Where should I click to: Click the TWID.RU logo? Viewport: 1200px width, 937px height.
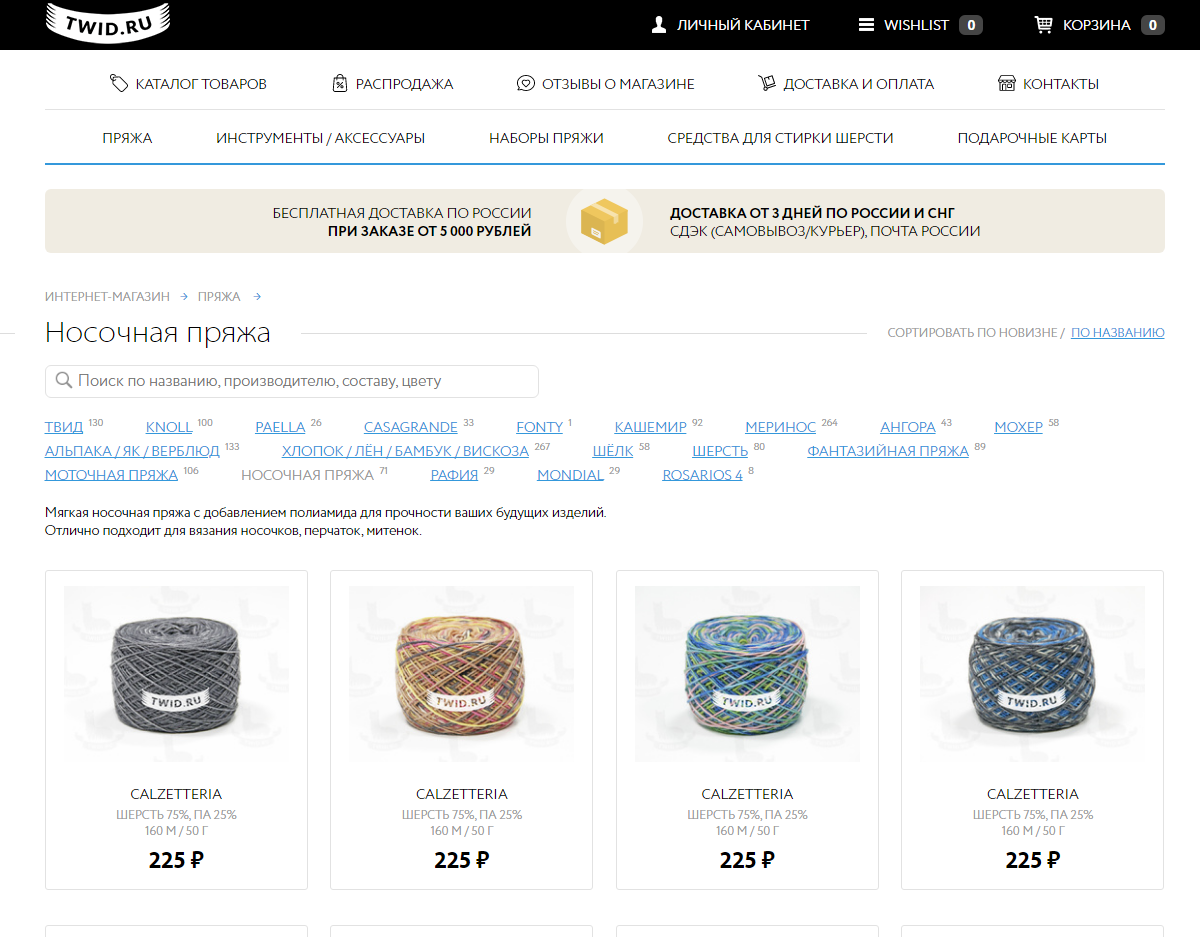click(x=108, y=22)
